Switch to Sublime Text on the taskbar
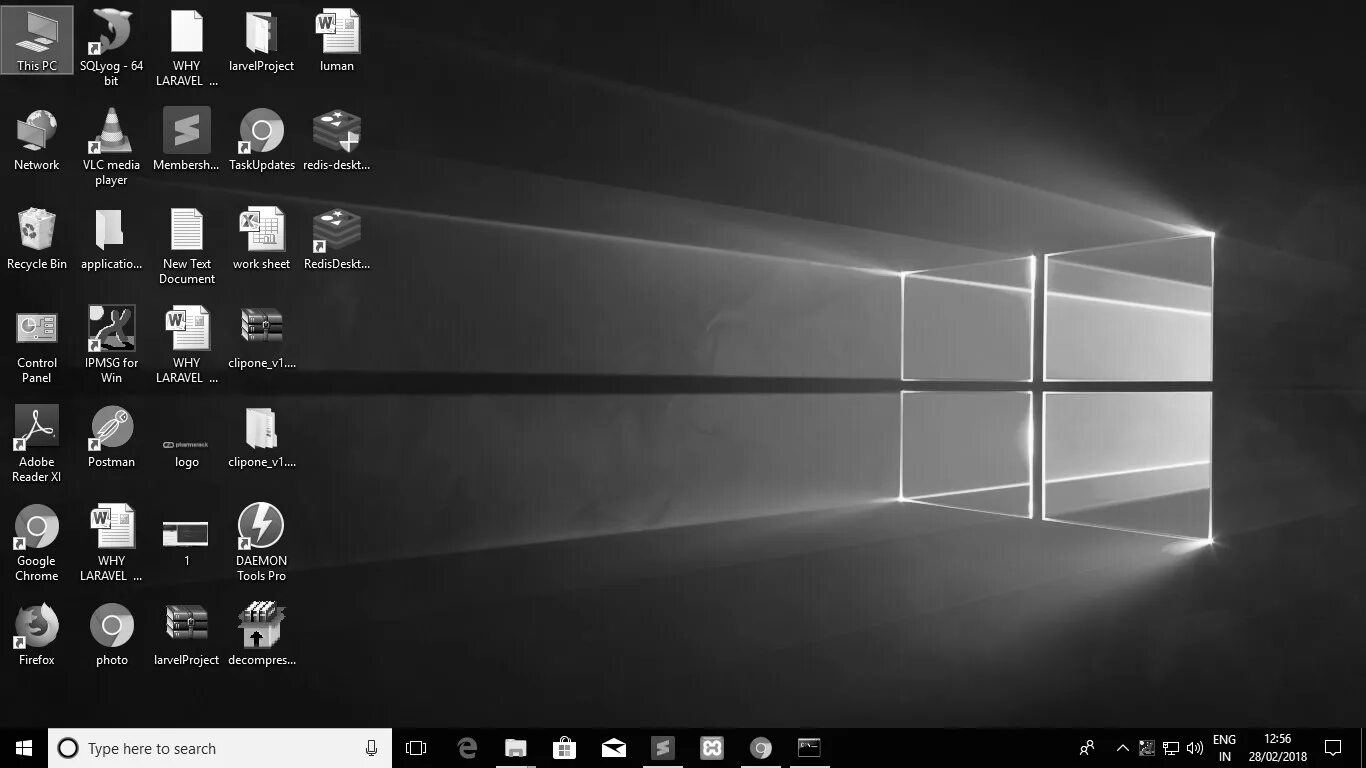 click(662, 748)
